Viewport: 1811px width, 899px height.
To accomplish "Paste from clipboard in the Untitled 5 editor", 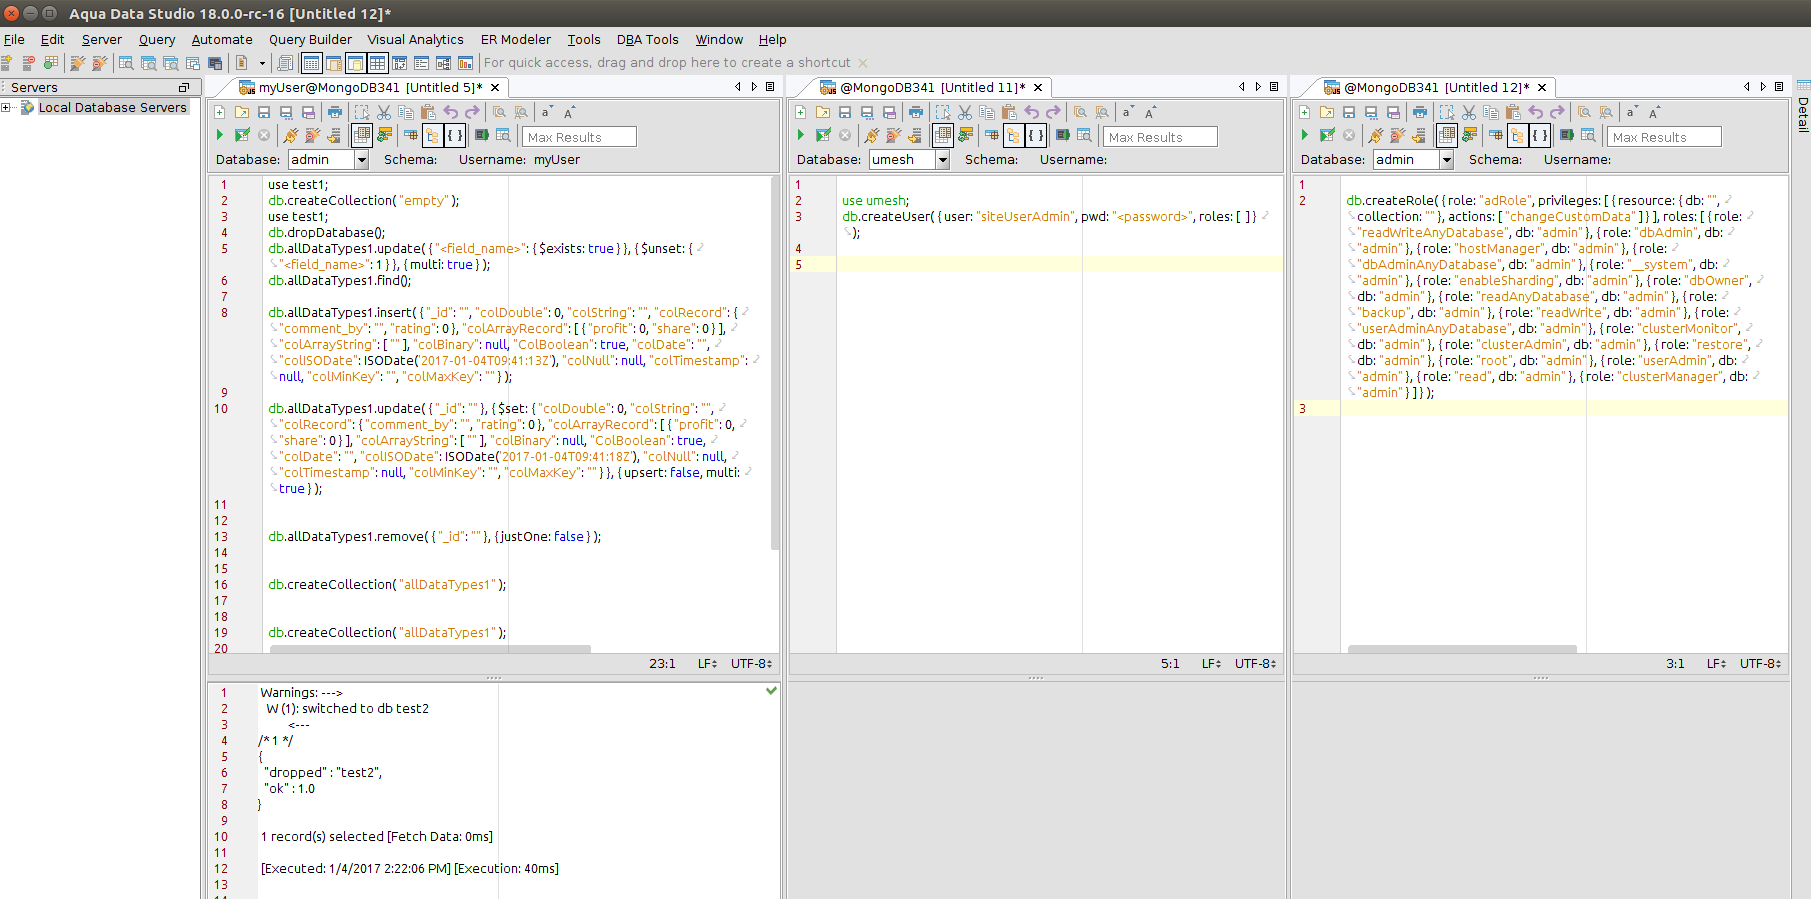I will (x=428, y=112).
